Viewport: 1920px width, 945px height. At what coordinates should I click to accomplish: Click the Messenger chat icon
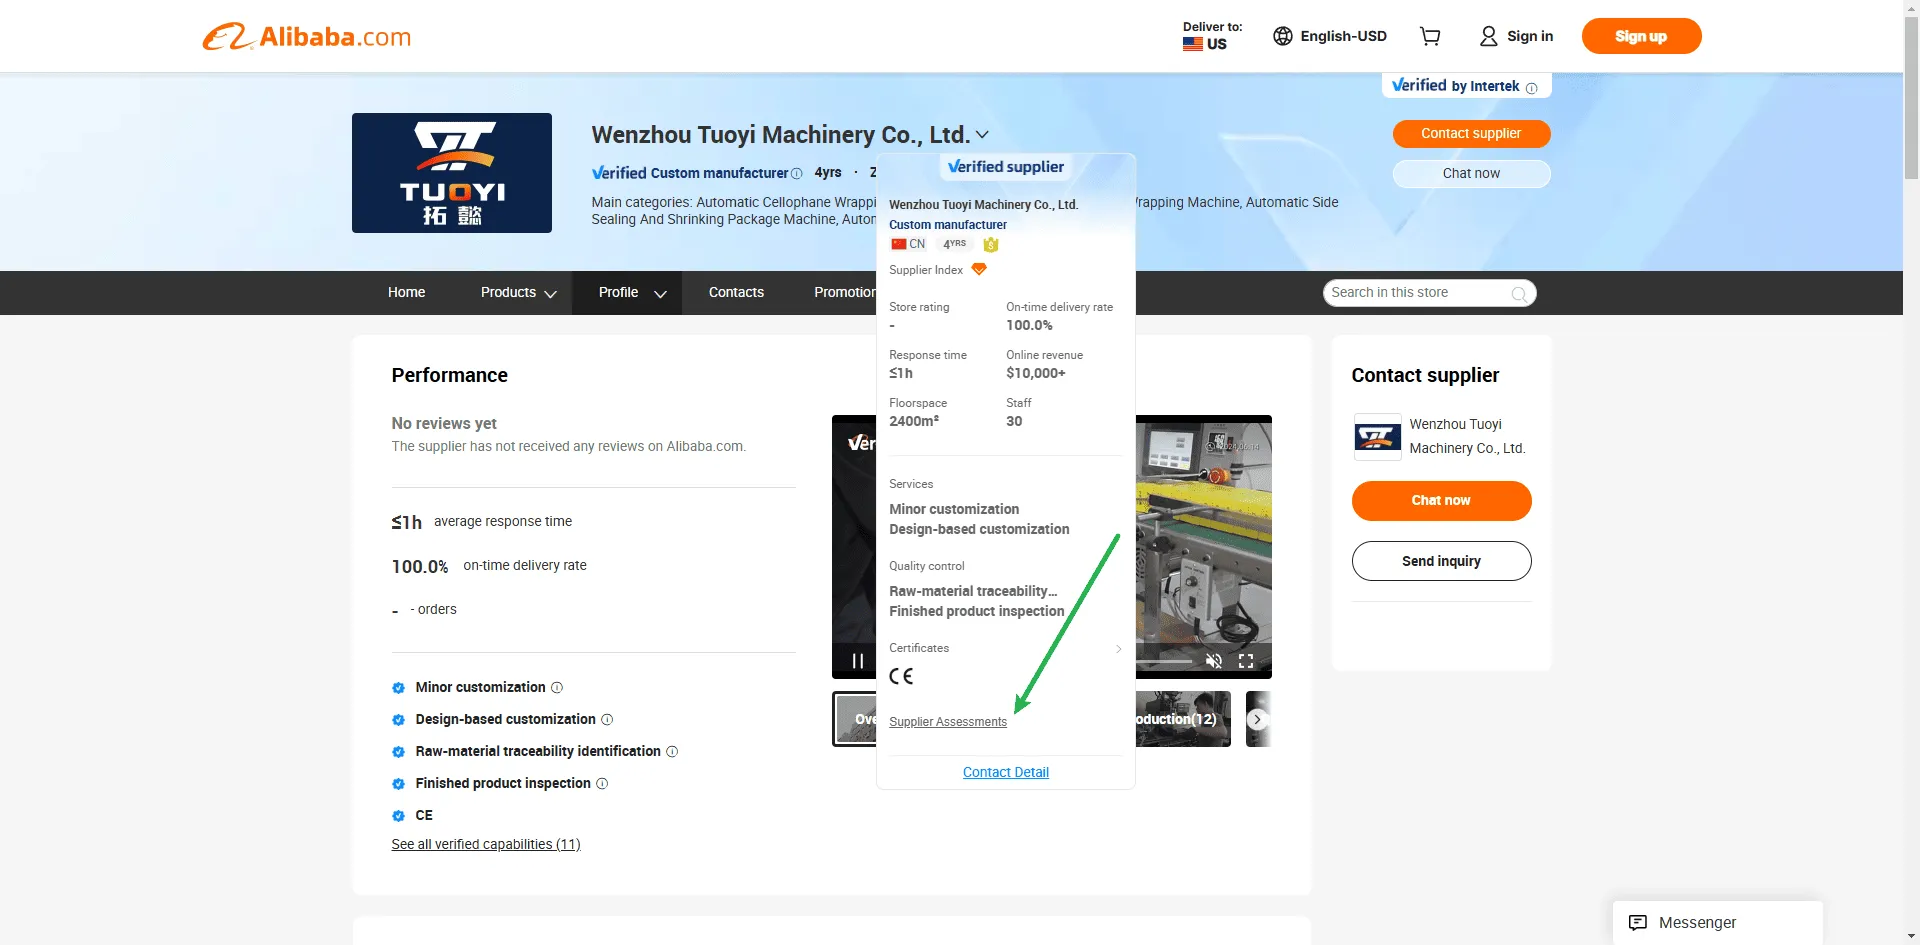[1638, 922]
